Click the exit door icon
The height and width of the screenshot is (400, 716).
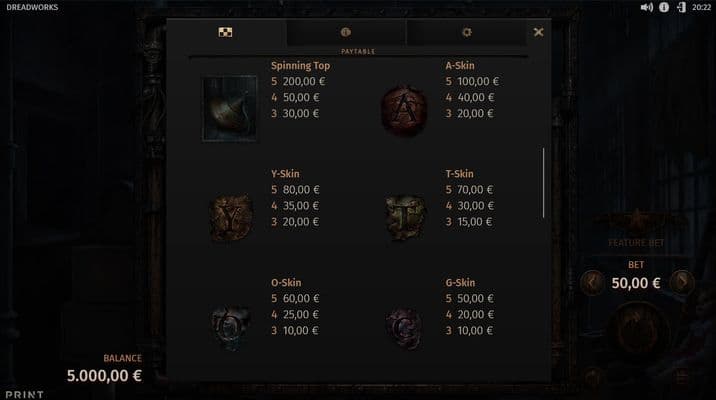tap(681, 7)
